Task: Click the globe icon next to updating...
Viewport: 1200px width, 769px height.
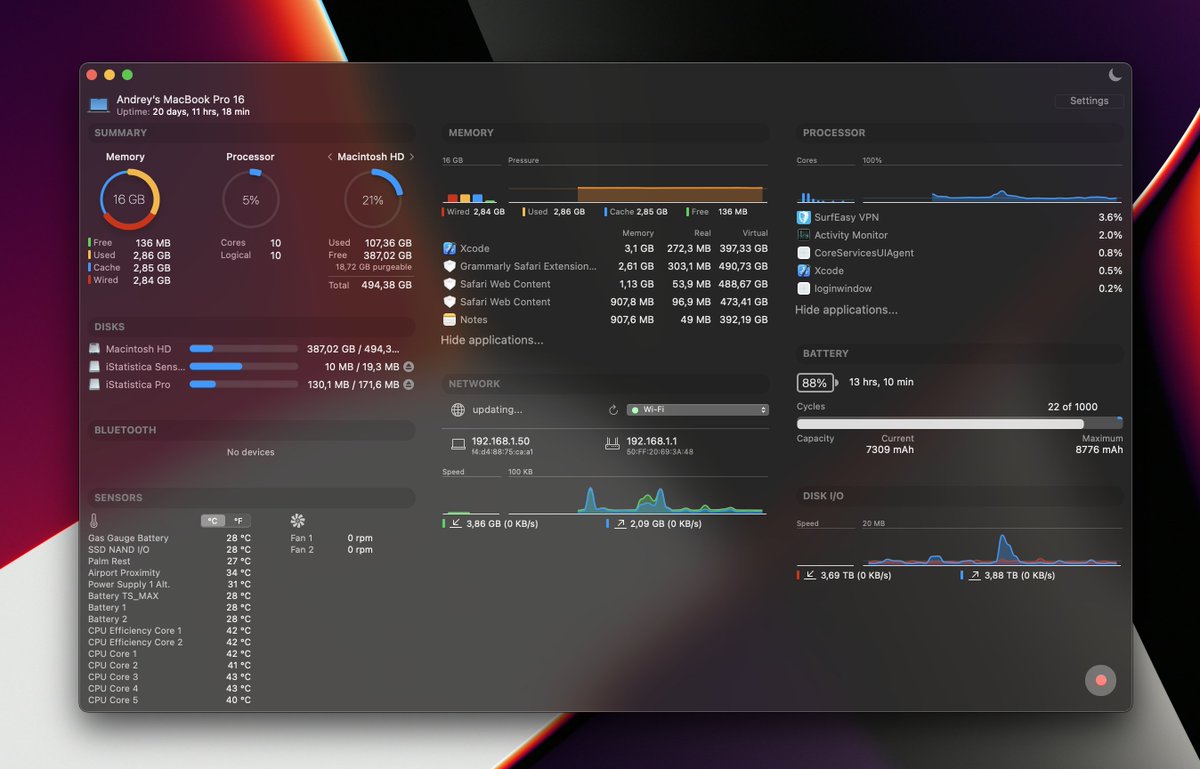Action: pyautogui.click(x=458, y=410)
